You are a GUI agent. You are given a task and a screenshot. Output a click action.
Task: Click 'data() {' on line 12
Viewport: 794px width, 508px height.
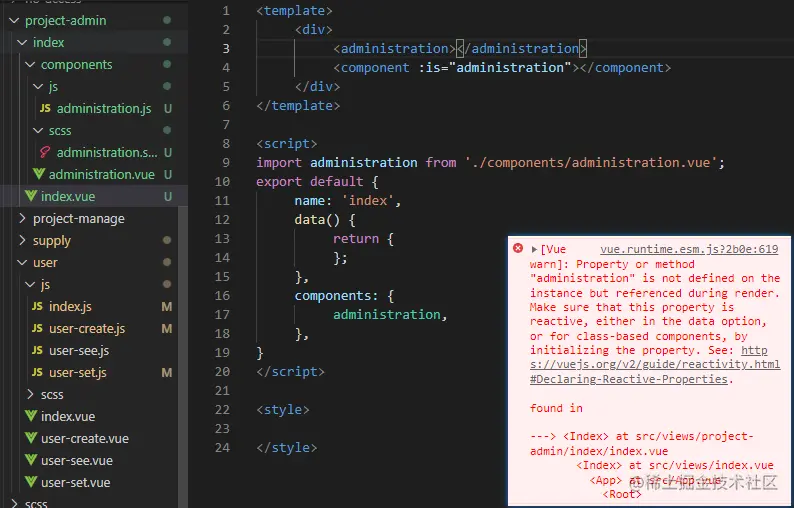click(325, 219)
